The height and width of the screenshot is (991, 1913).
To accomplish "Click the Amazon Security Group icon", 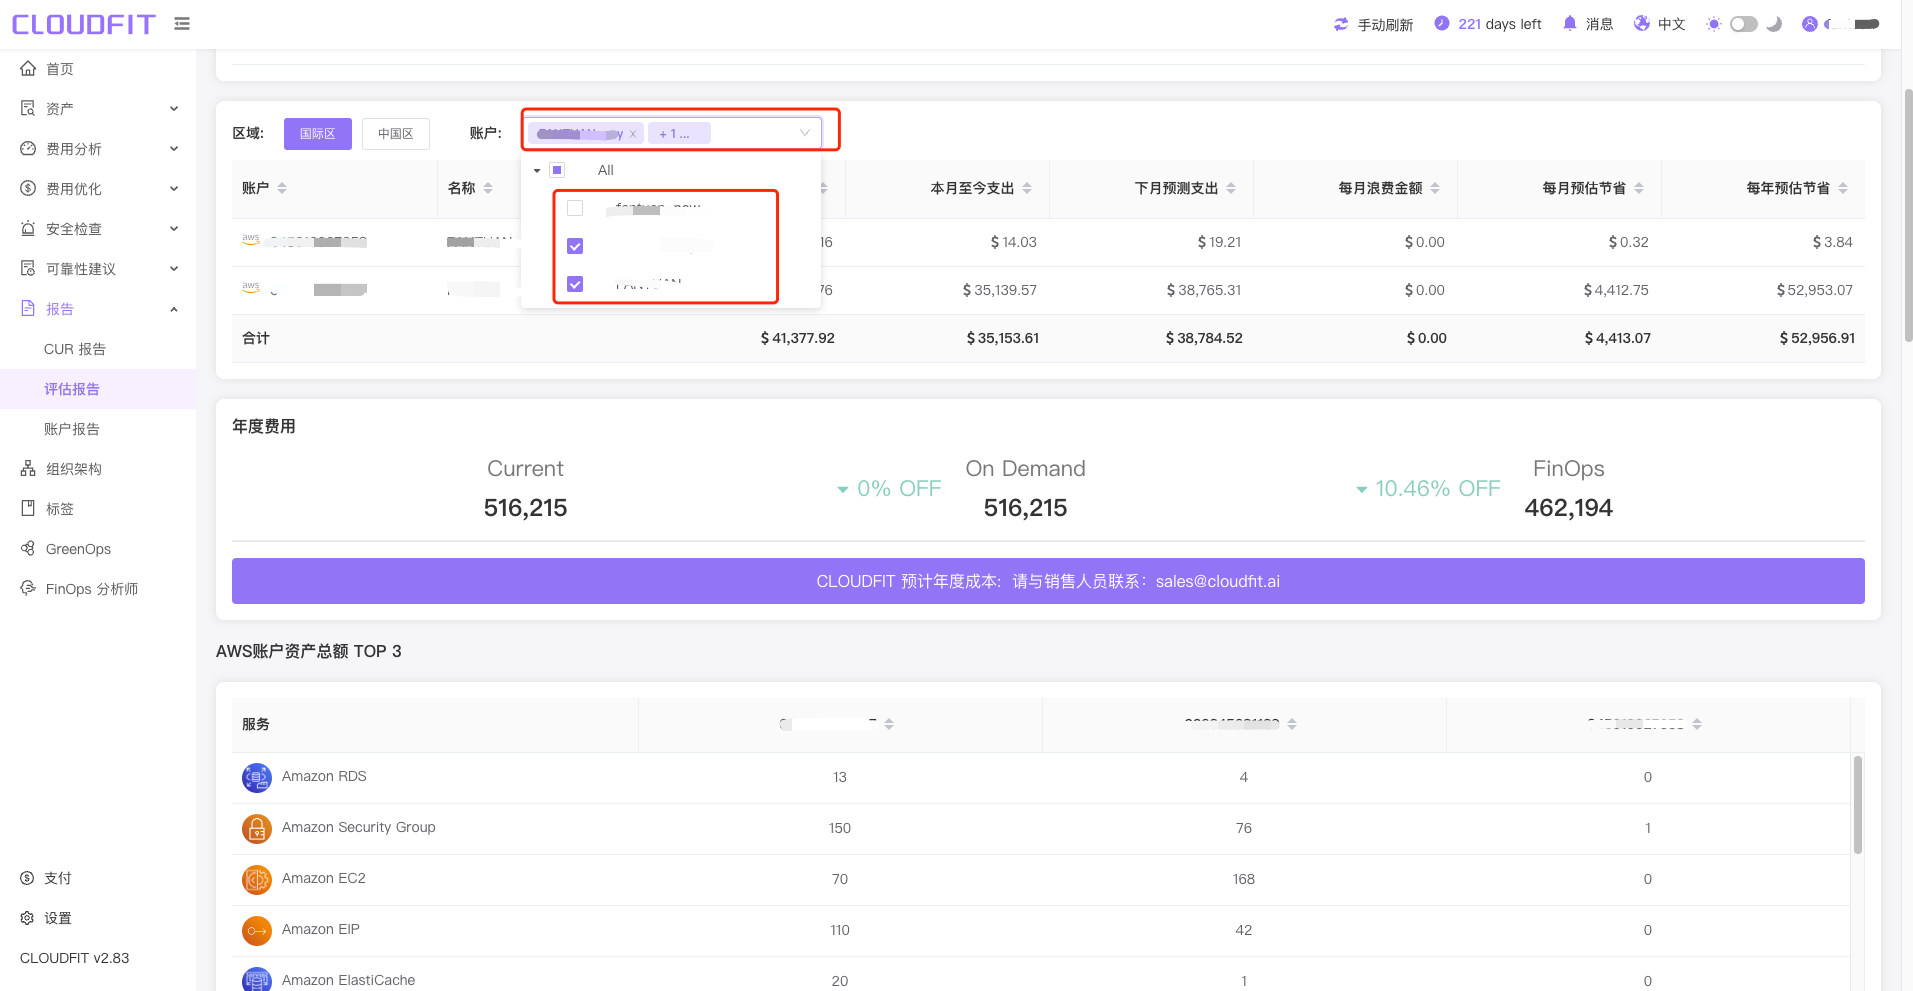I will pos(257,828).
